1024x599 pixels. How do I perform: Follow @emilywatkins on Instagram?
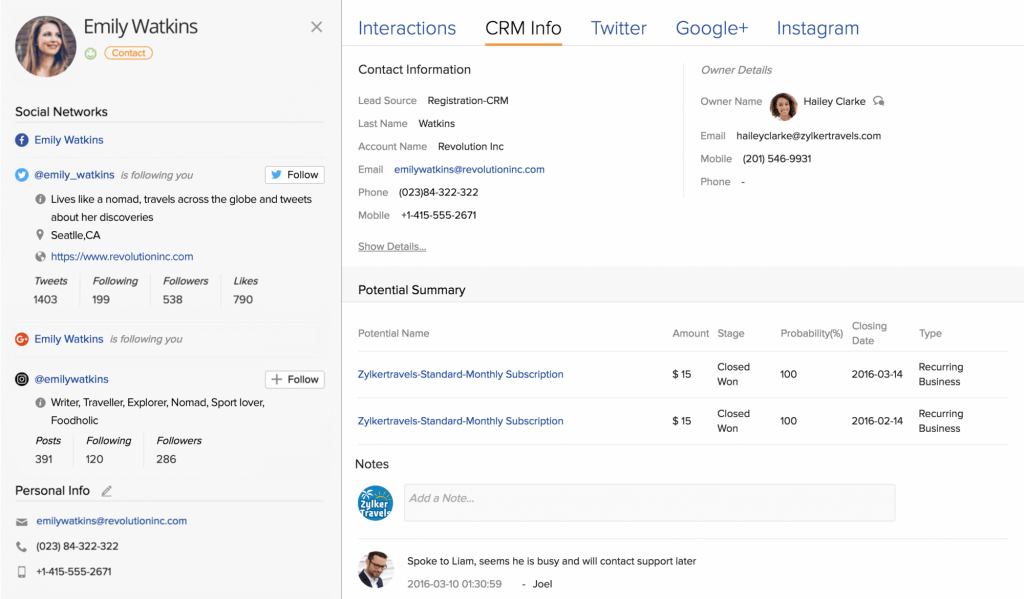coord(294,380)
